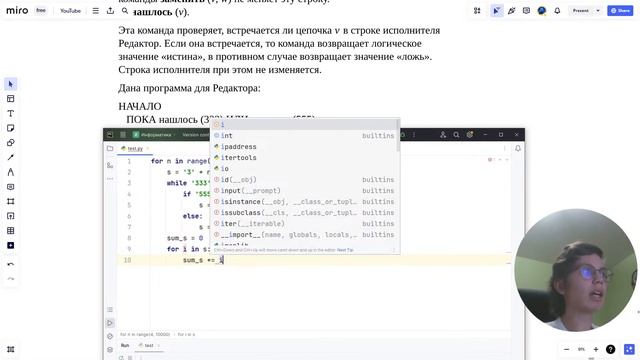Click the Present button in Miro
Screen dimensions: 640x360
tap(580, 11)
